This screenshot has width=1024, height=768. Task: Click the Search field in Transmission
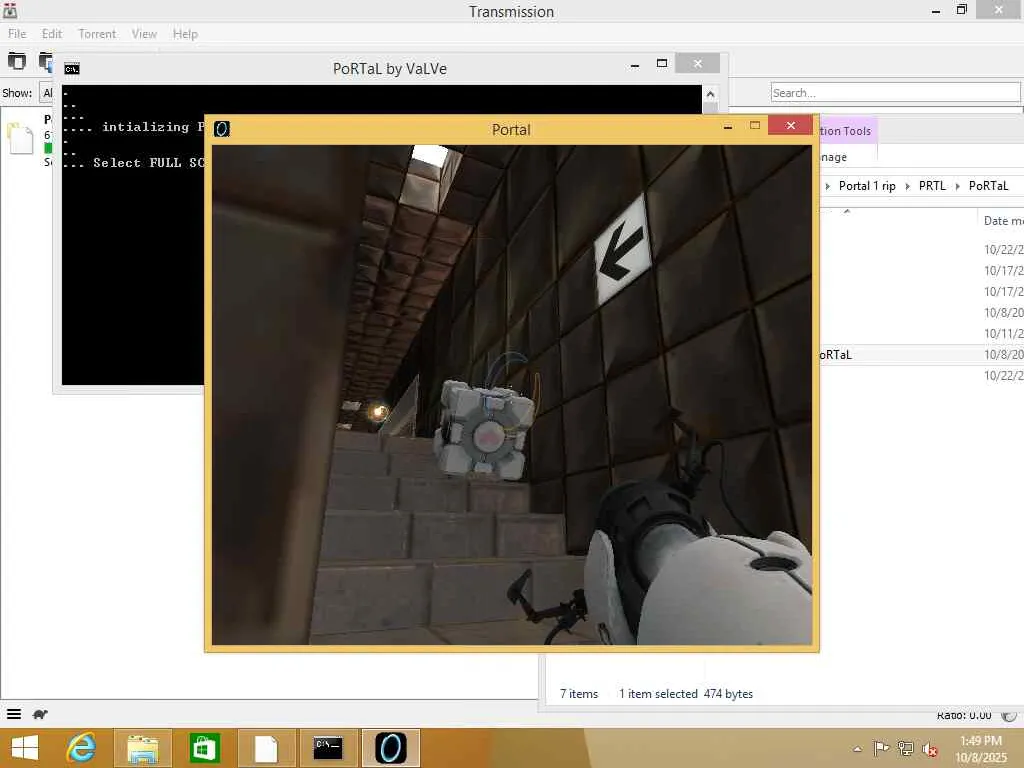[x=895, y=93]
